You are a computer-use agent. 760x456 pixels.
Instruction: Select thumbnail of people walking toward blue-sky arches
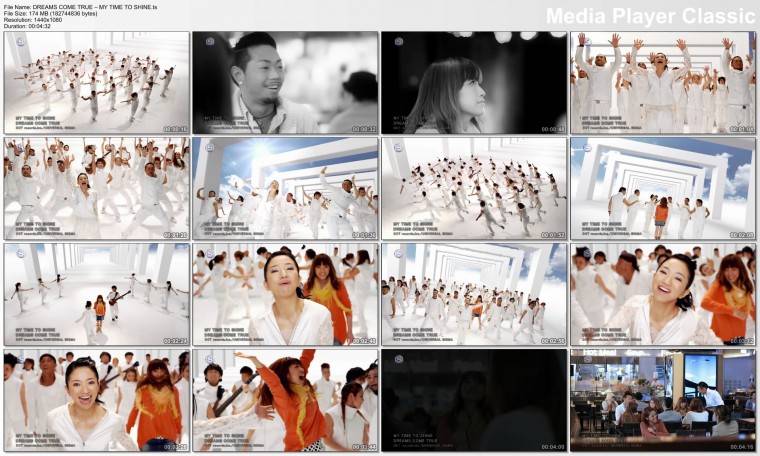(x=663, y=188)
